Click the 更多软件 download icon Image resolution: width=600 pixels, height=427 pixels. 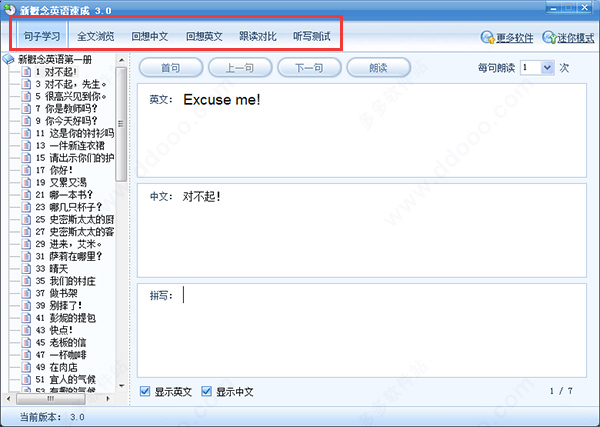coord(488,37)
